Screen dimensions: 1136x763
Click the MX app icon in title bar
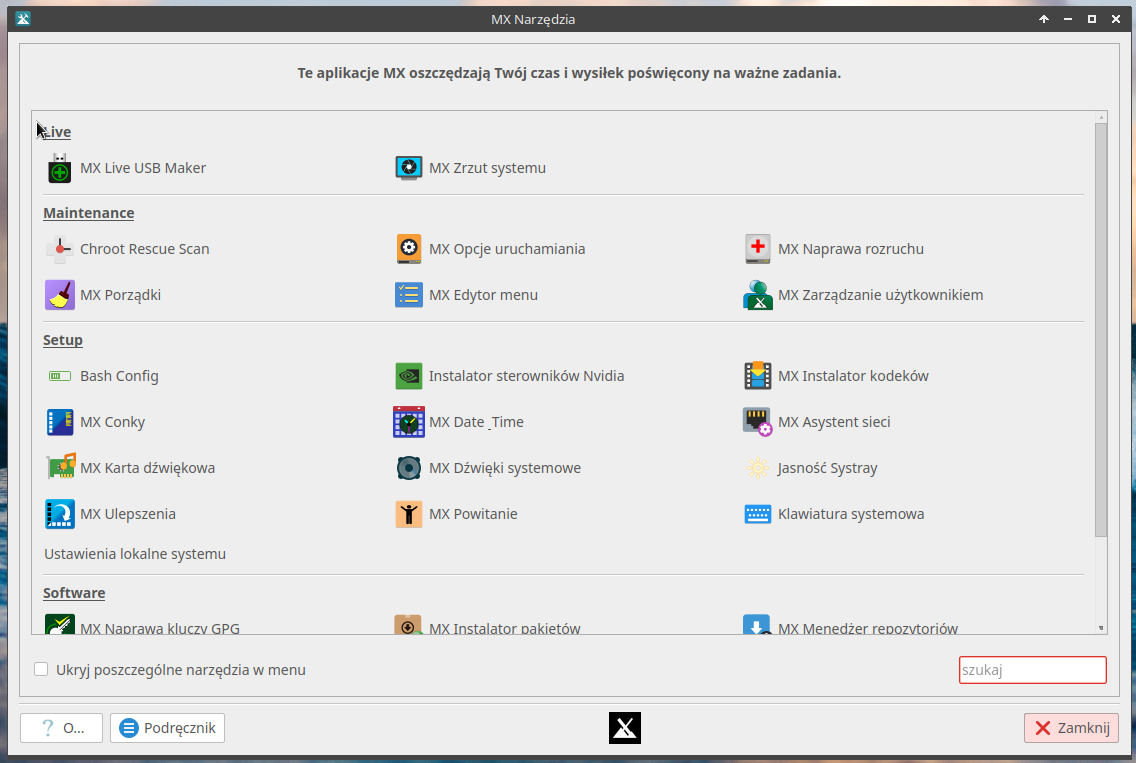coord(22,19)
